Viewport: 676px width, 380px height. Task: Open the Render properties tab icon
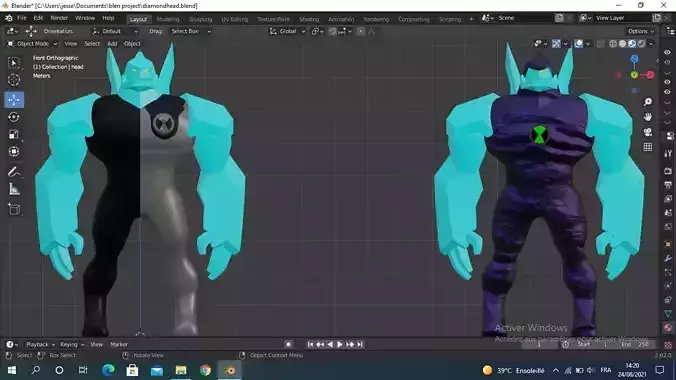(x=668, y=171)
